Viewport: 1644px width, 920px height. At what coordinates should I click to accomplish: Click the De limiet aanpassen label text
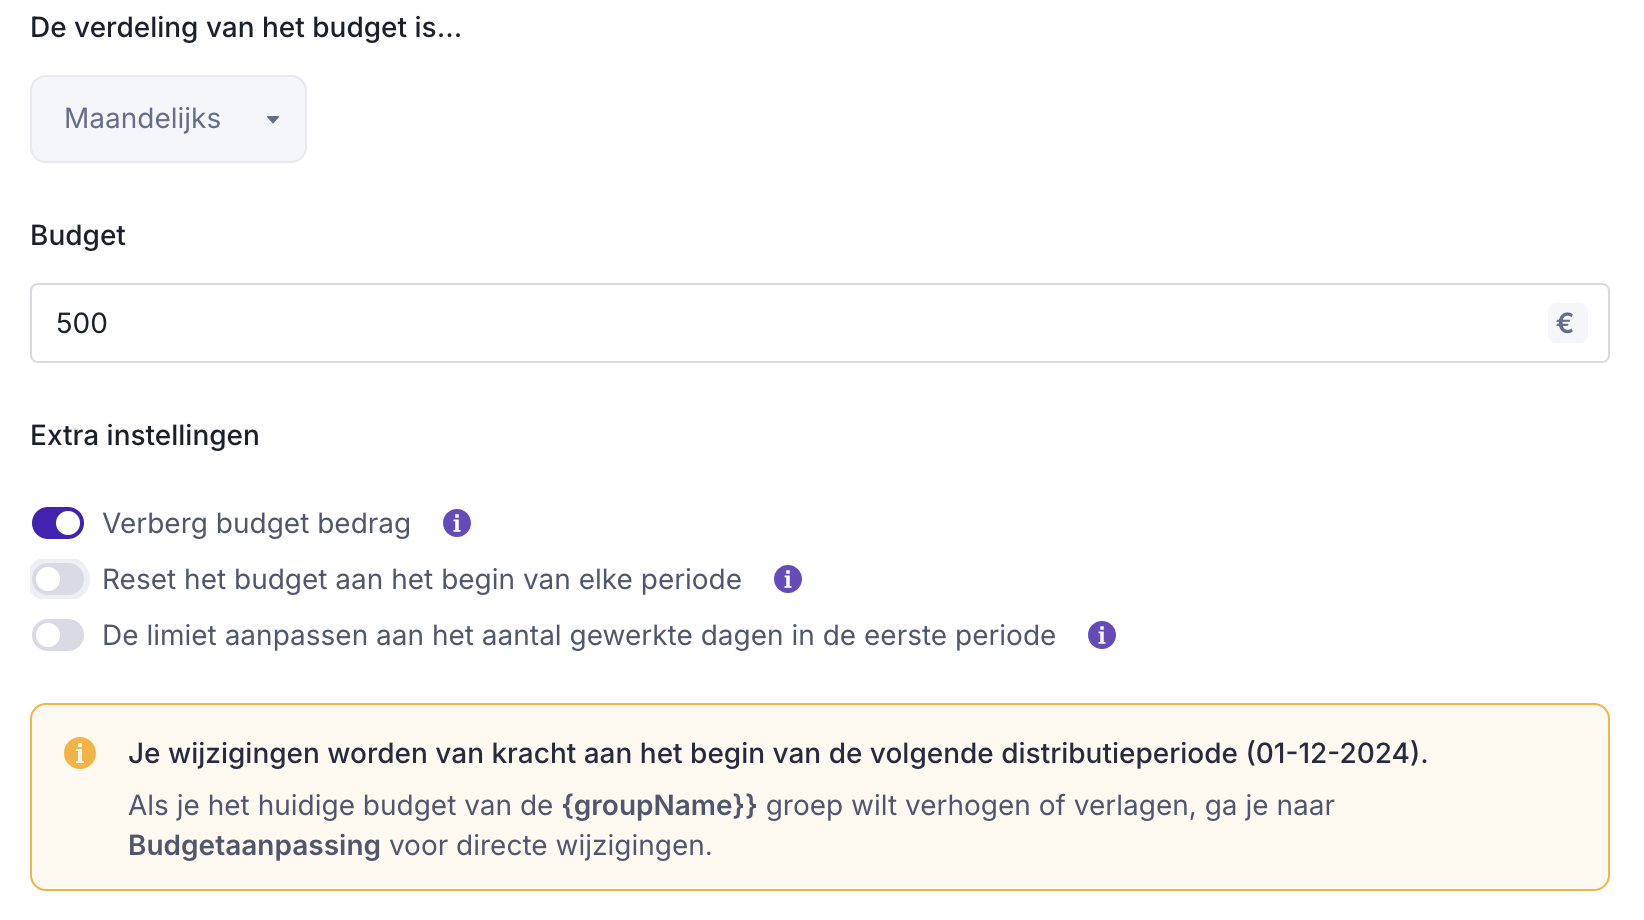click(579, 636)
